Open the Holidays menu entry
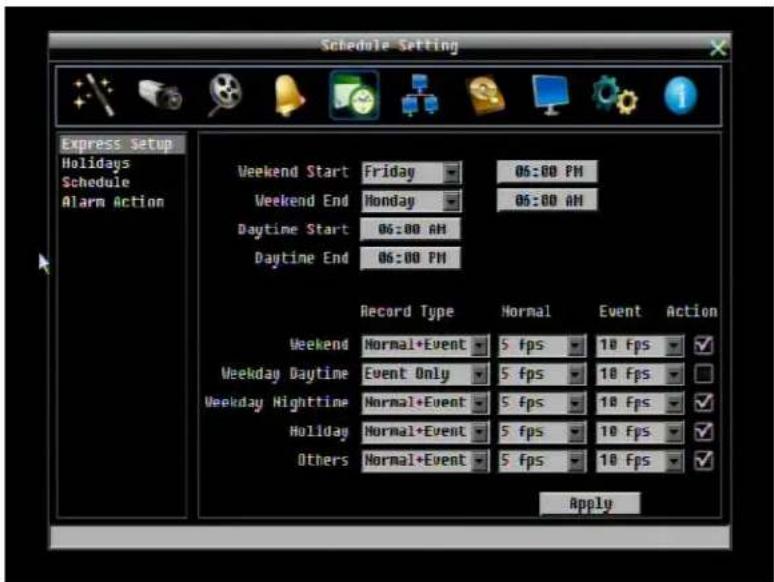Viewport: 774px width, 582px height. [96, 163]
